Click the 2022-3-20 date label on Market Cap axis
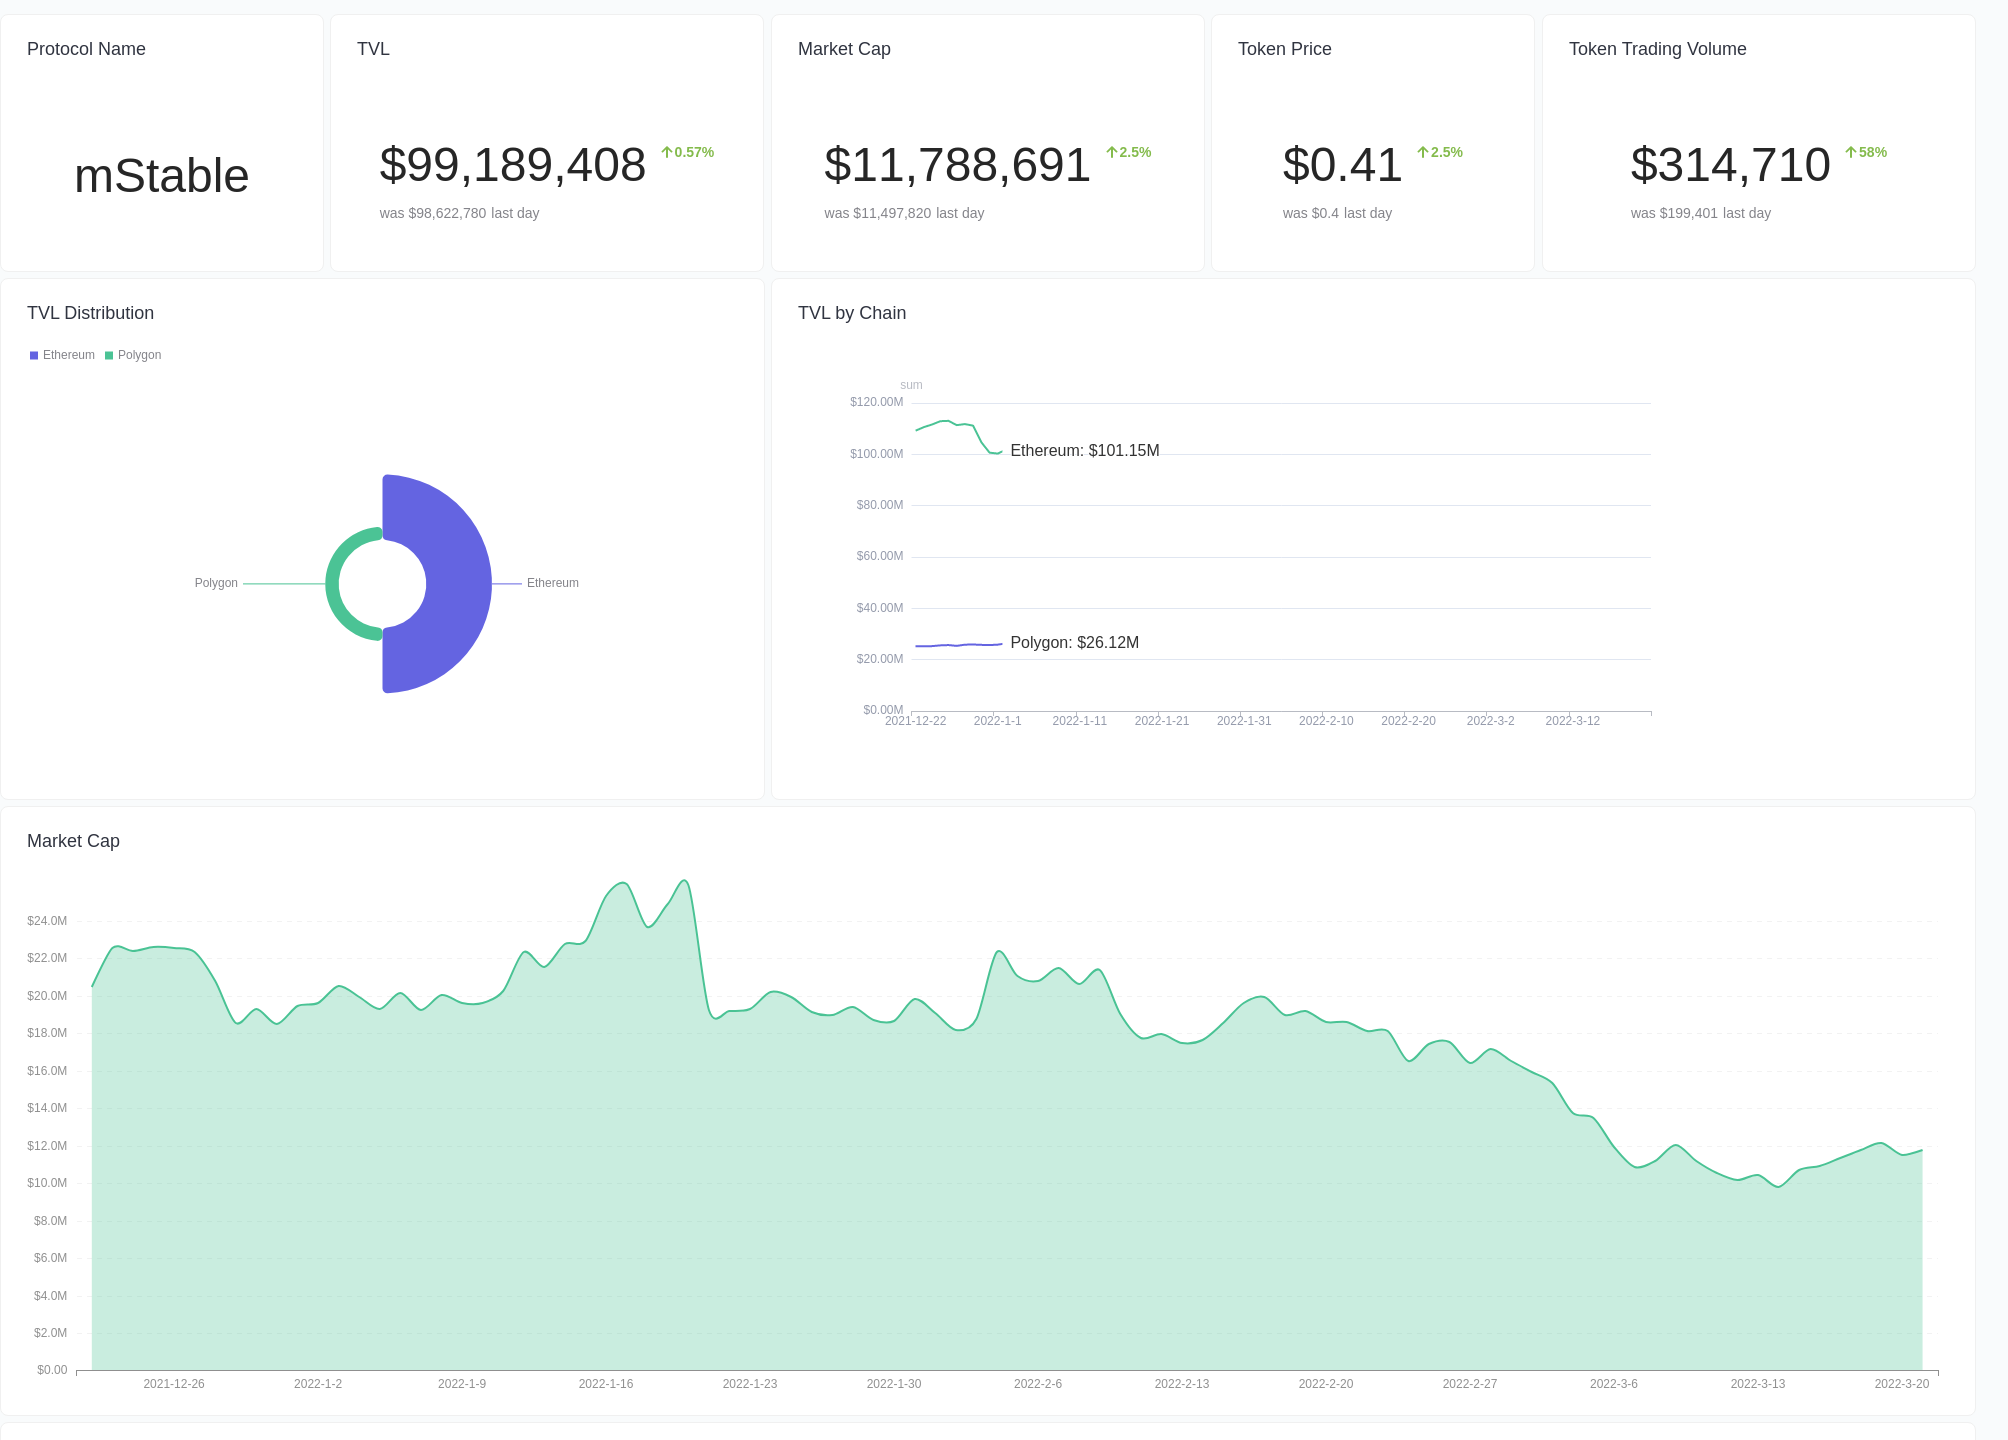Screen dimensions: 2008x1440 pos(1903,1384)
